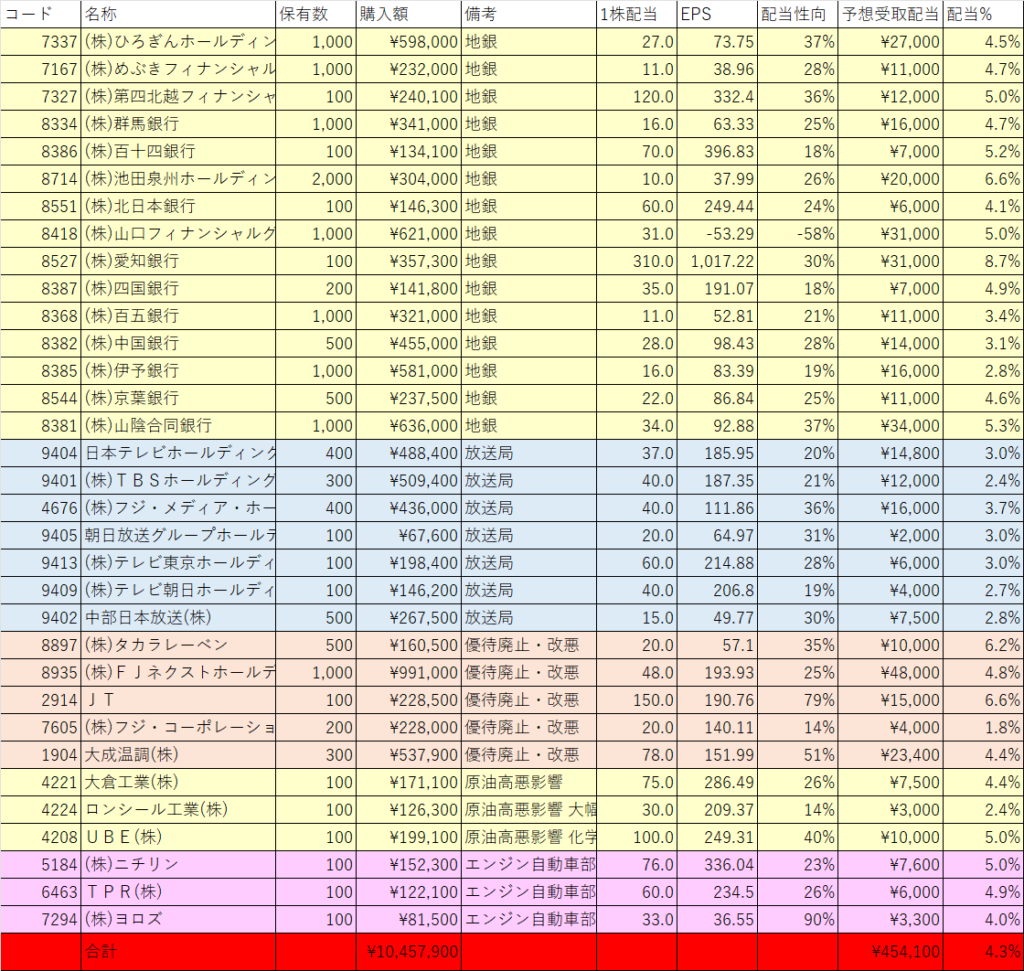Click purchase amount ¥598,000

(423, 42)
